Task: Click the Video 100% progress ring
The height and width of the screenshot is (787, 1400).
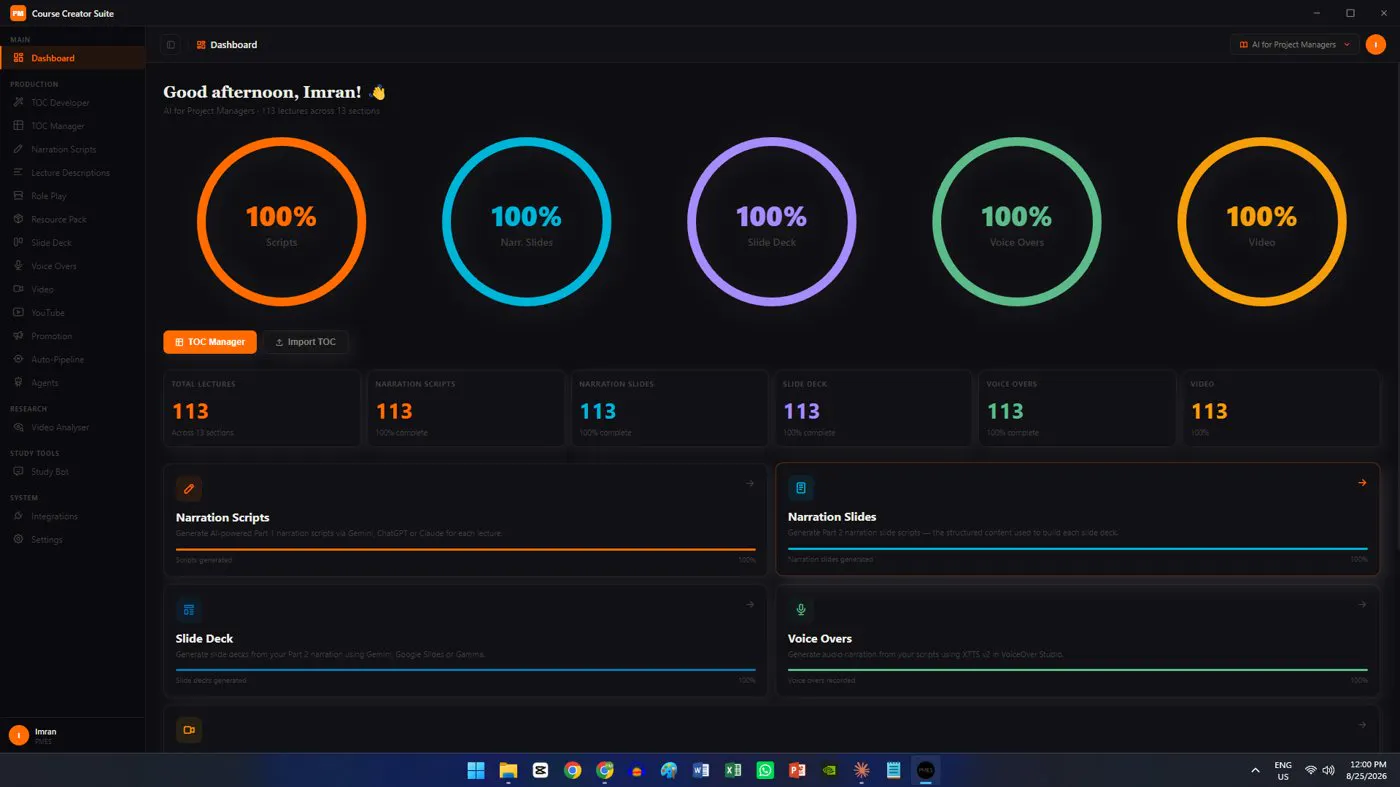Action: [x=1262, y=222]
